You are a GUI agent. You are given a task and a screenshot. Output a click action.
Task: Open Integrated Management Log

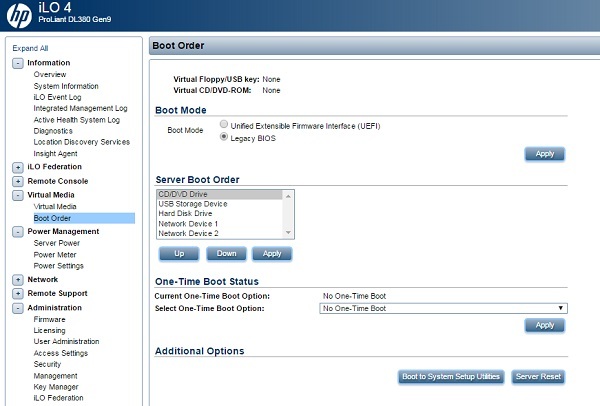click(x=80, y=108)
